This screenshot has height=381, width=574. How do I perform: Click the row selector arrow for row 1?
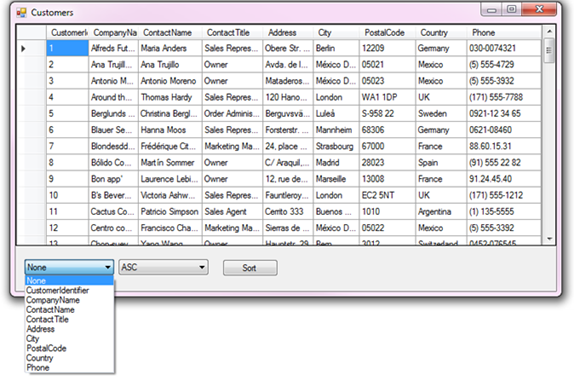(x=23, y=48)
